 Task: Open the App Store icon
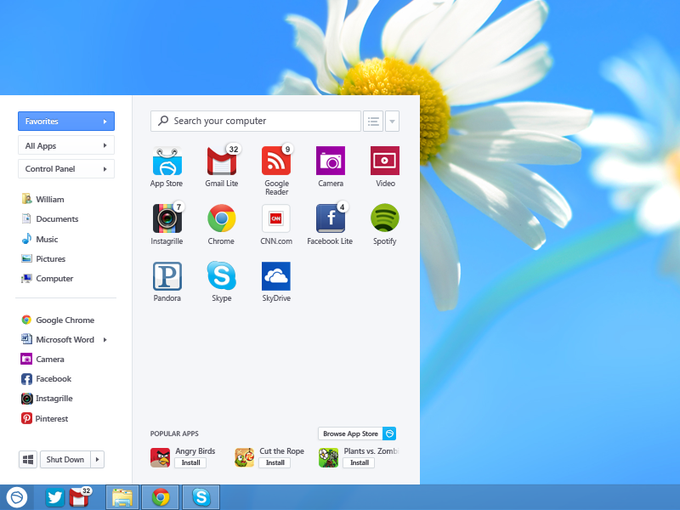click(167, 161)
